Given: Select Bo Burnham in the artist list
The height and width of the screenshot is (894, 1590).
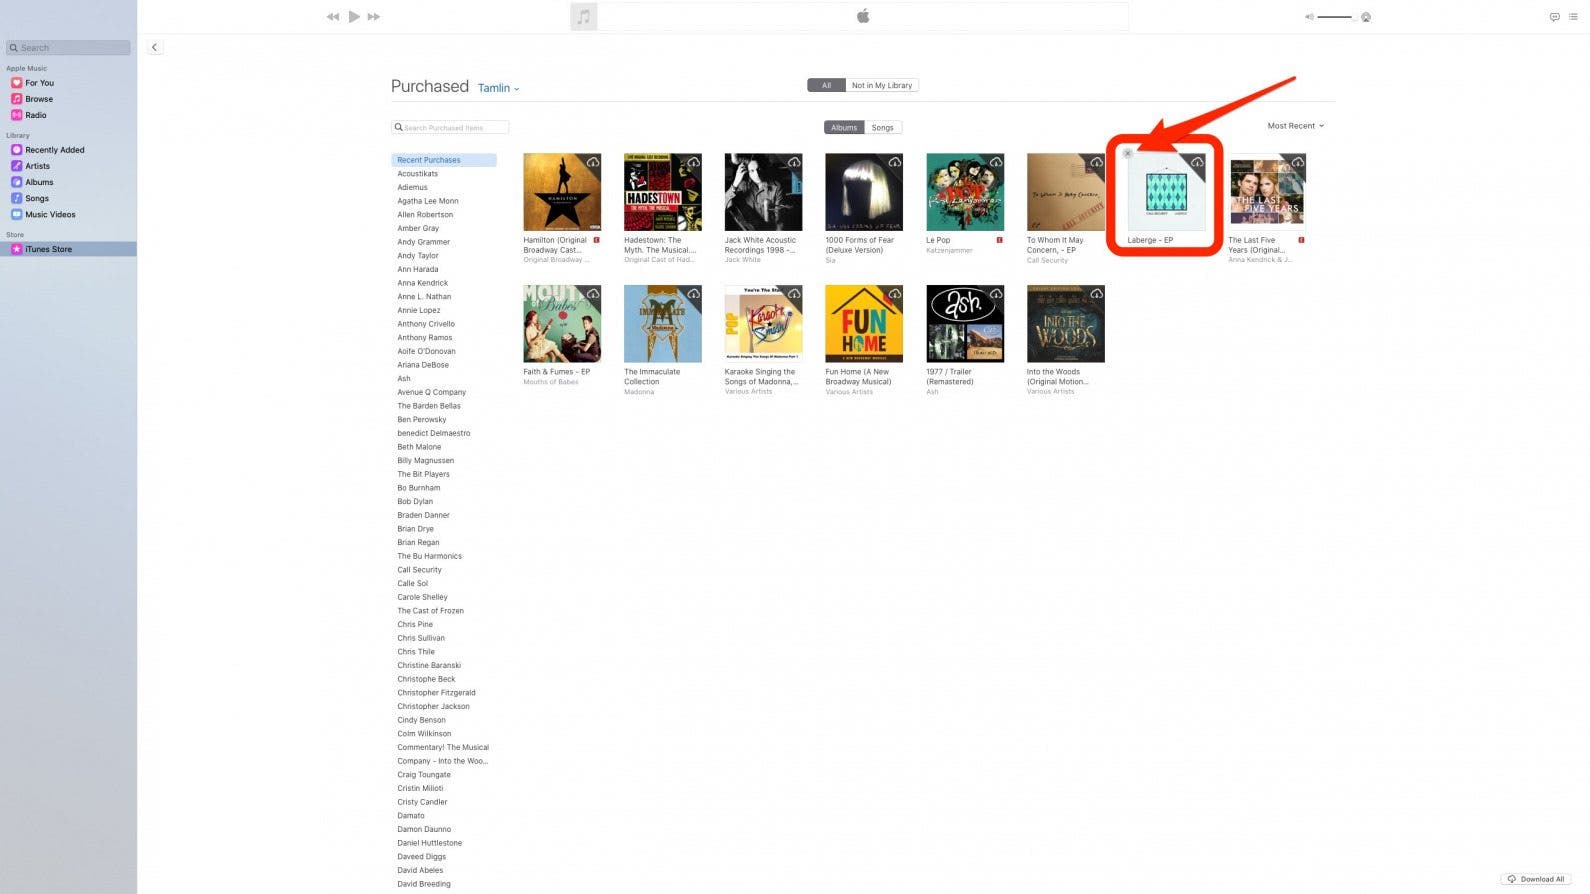Looking at the screenshot, I should click(418, 488).
